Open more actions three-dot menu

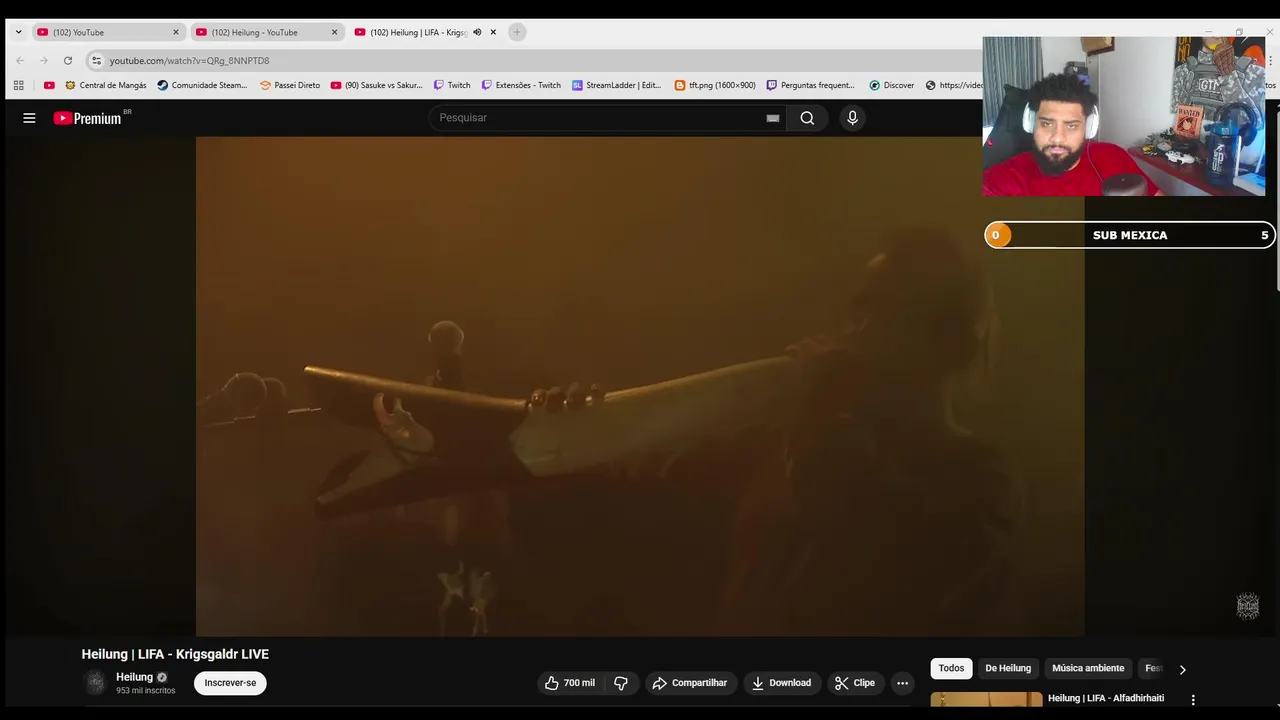(x=902, y=683)
